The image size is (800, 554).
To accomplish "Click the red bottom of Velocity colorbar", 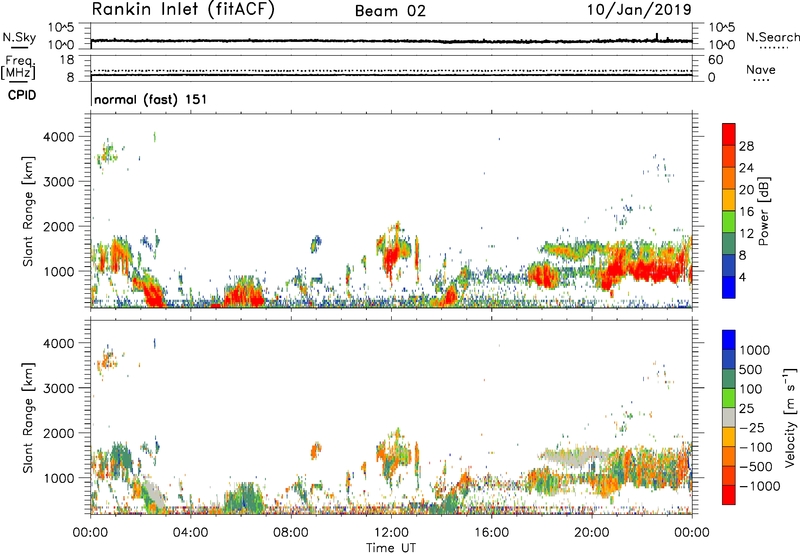I will [729, 495].
